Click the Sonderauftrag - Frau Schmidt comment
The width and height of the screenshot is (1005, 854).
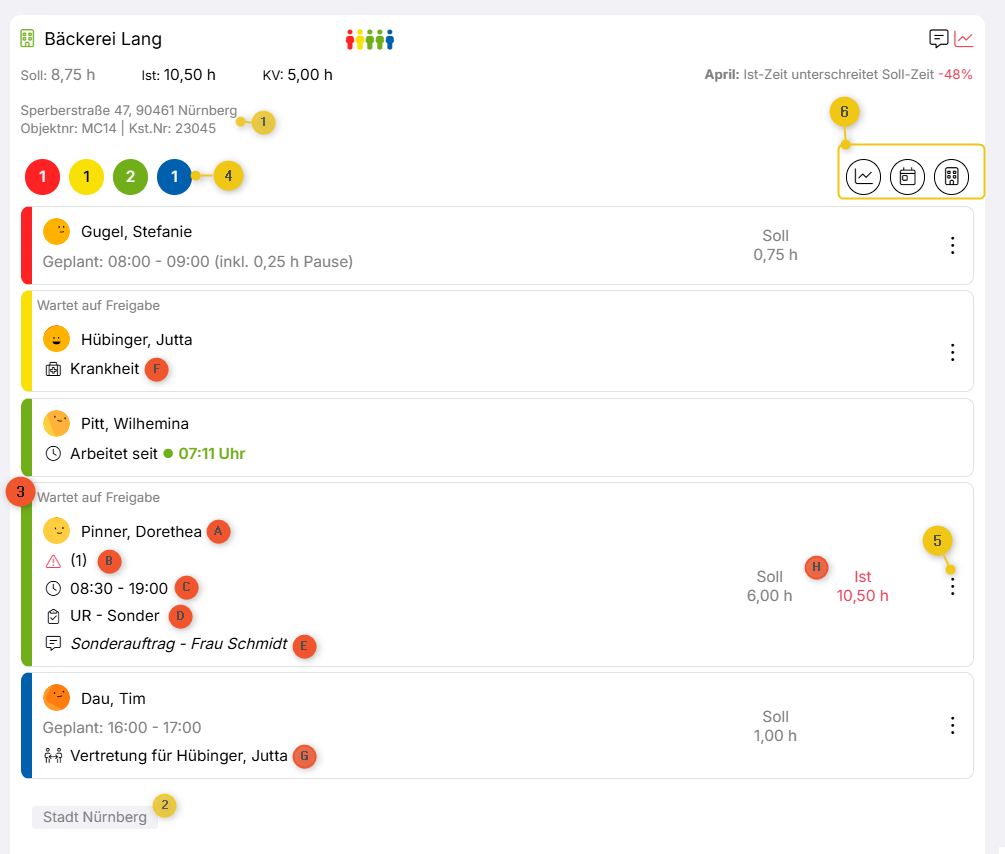click(179, 644)
